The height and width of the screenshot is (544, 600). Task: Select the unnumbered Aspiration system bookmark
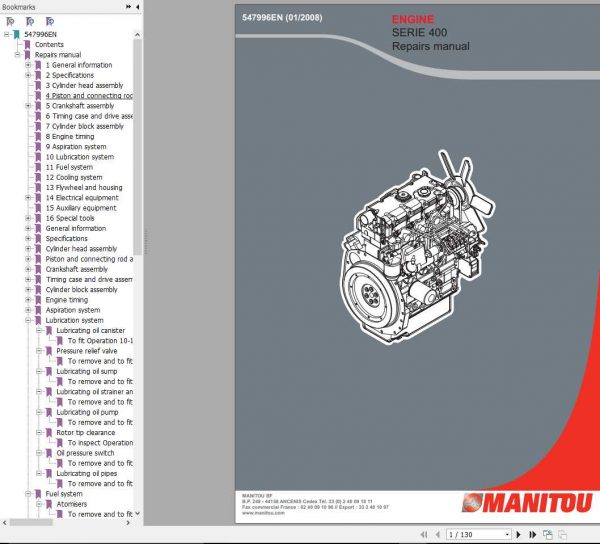tap(73, 310)
